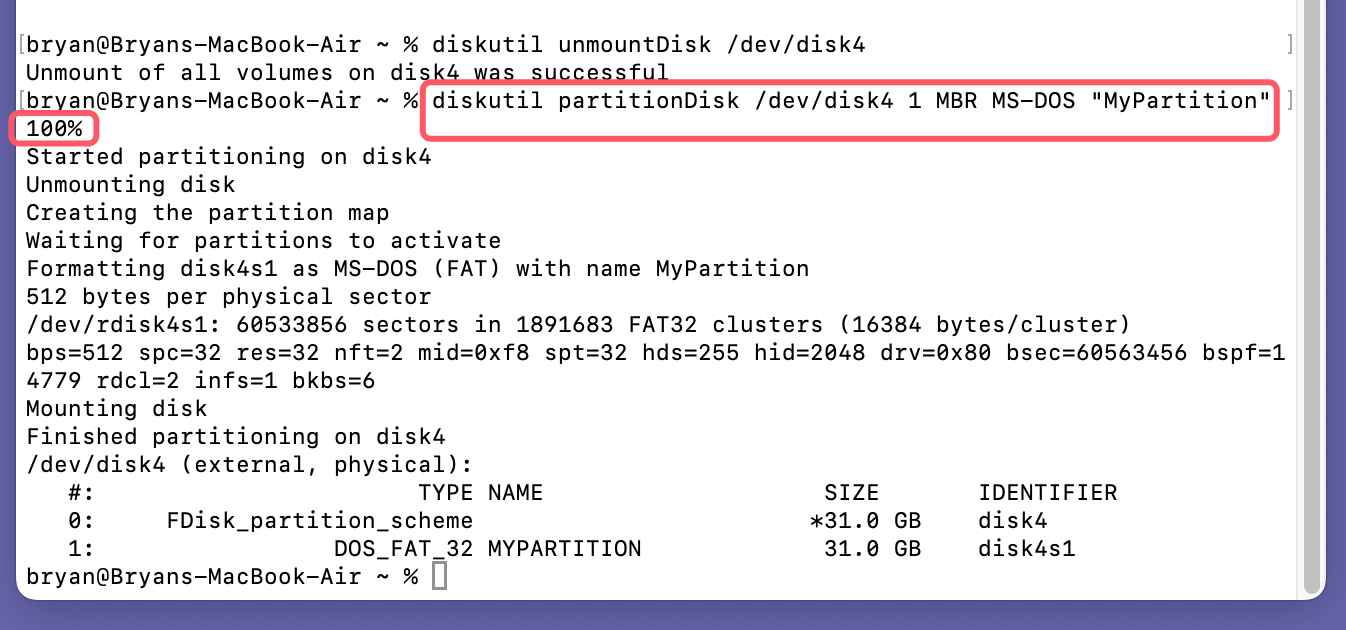The image size is (1346, 630).
Task: Click the Unmount successful message line
Action: click(345, 72)
